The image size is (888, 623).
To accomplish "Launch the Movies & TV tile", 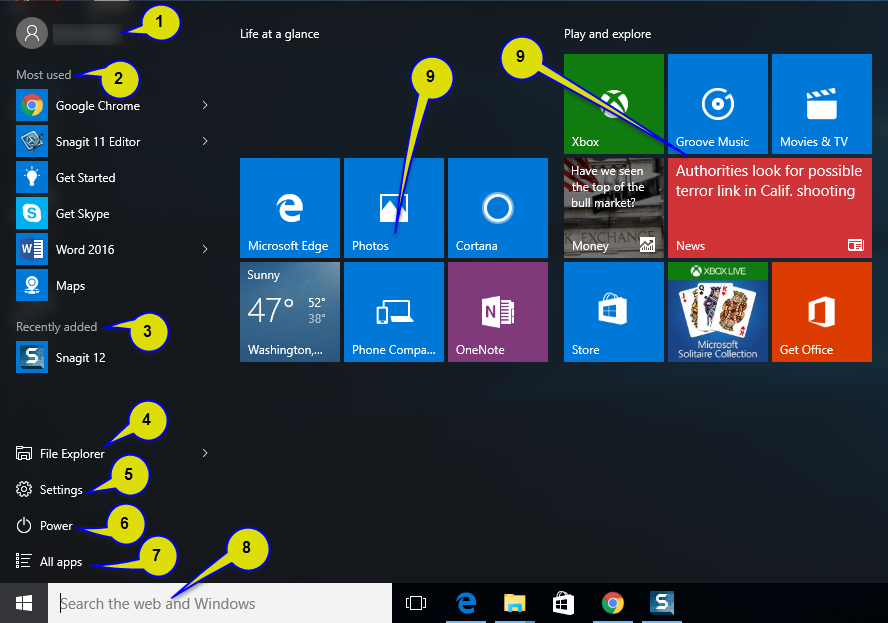I will pyautogui.click(x=821, y=103).
